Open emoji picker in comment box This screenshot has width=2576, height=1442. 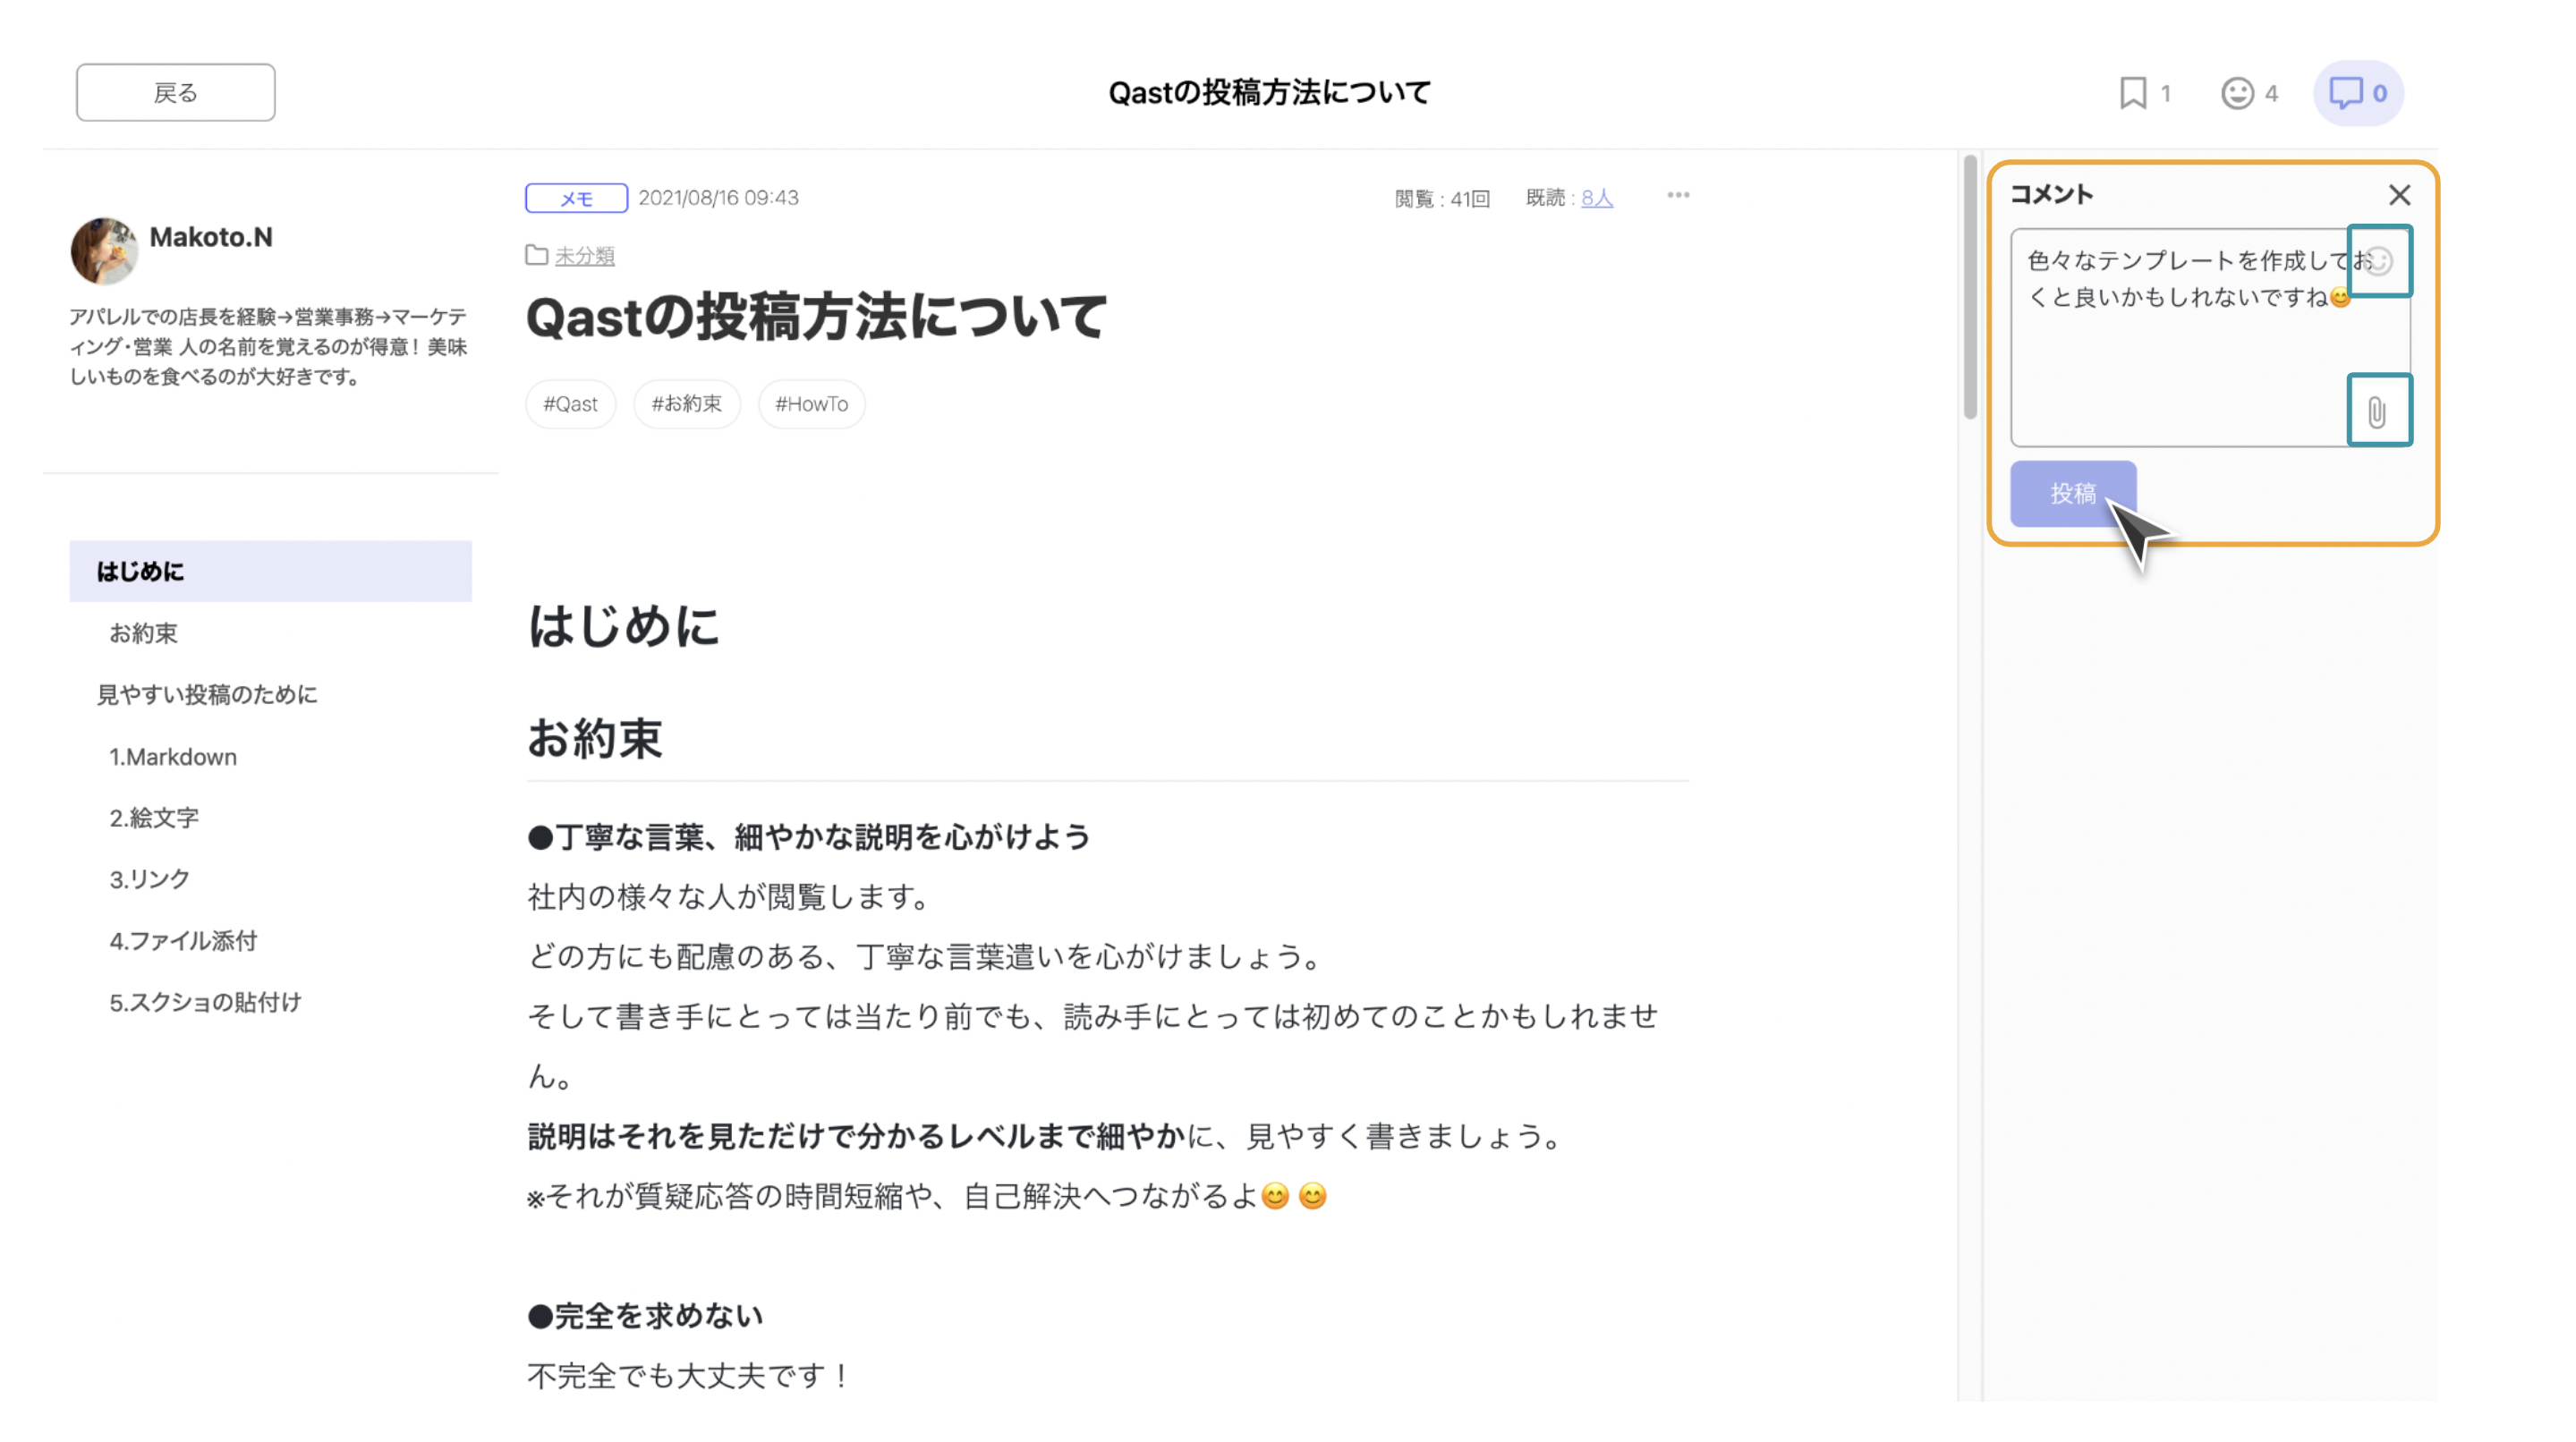pos(2379,261)
